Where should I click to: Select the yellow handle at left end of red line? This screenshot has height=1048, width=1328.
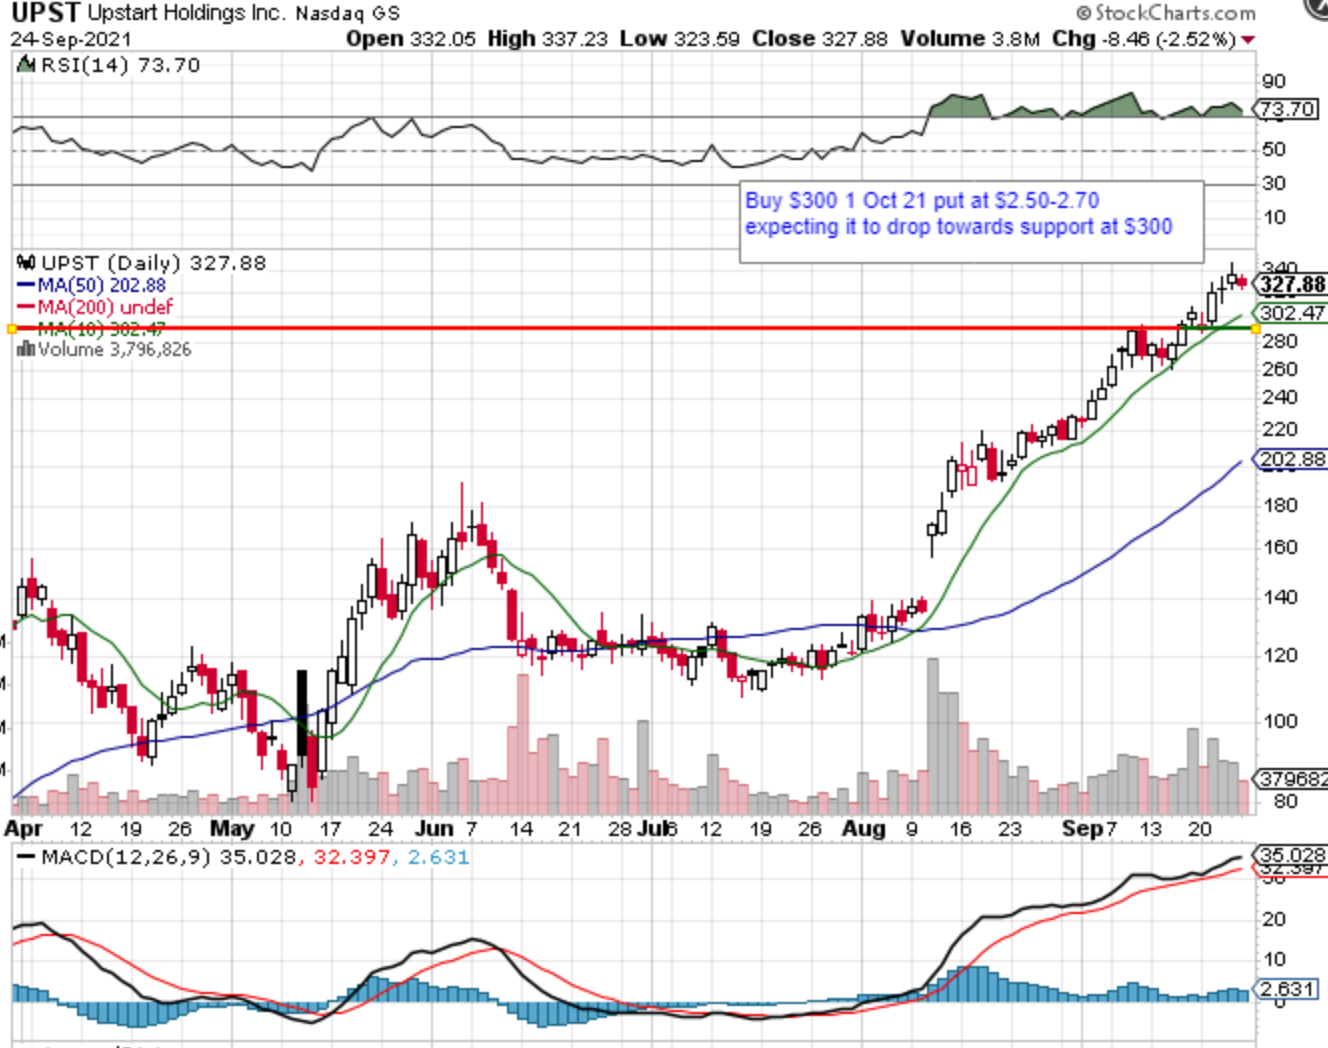(12, 328)
